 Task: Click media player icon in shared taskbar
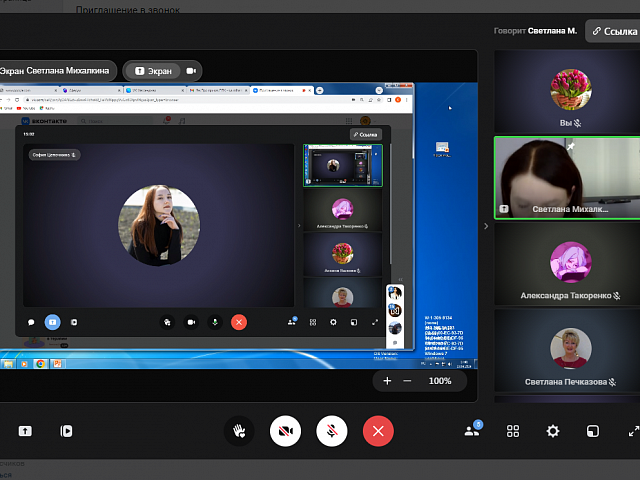(24, 364)
